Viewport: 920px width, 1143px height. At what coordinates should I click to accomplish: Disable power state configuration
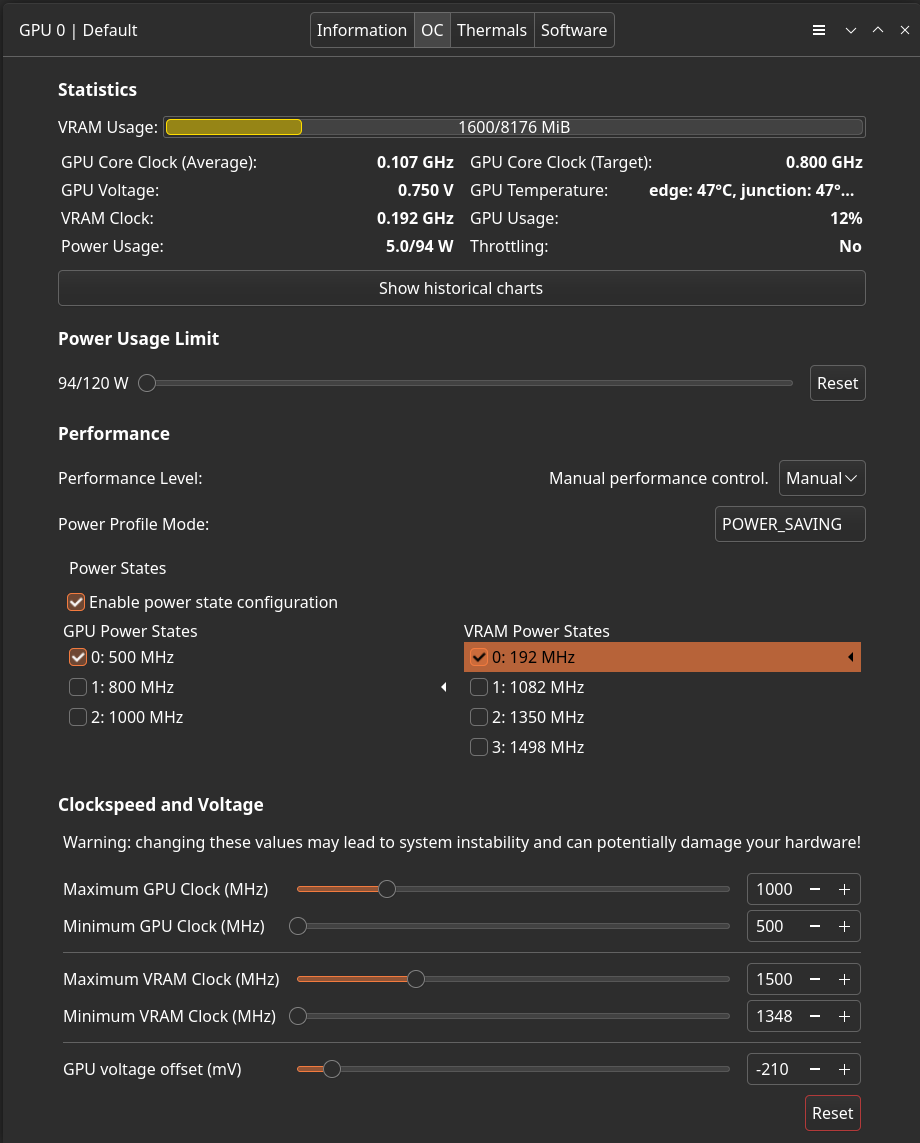point(76,602)
